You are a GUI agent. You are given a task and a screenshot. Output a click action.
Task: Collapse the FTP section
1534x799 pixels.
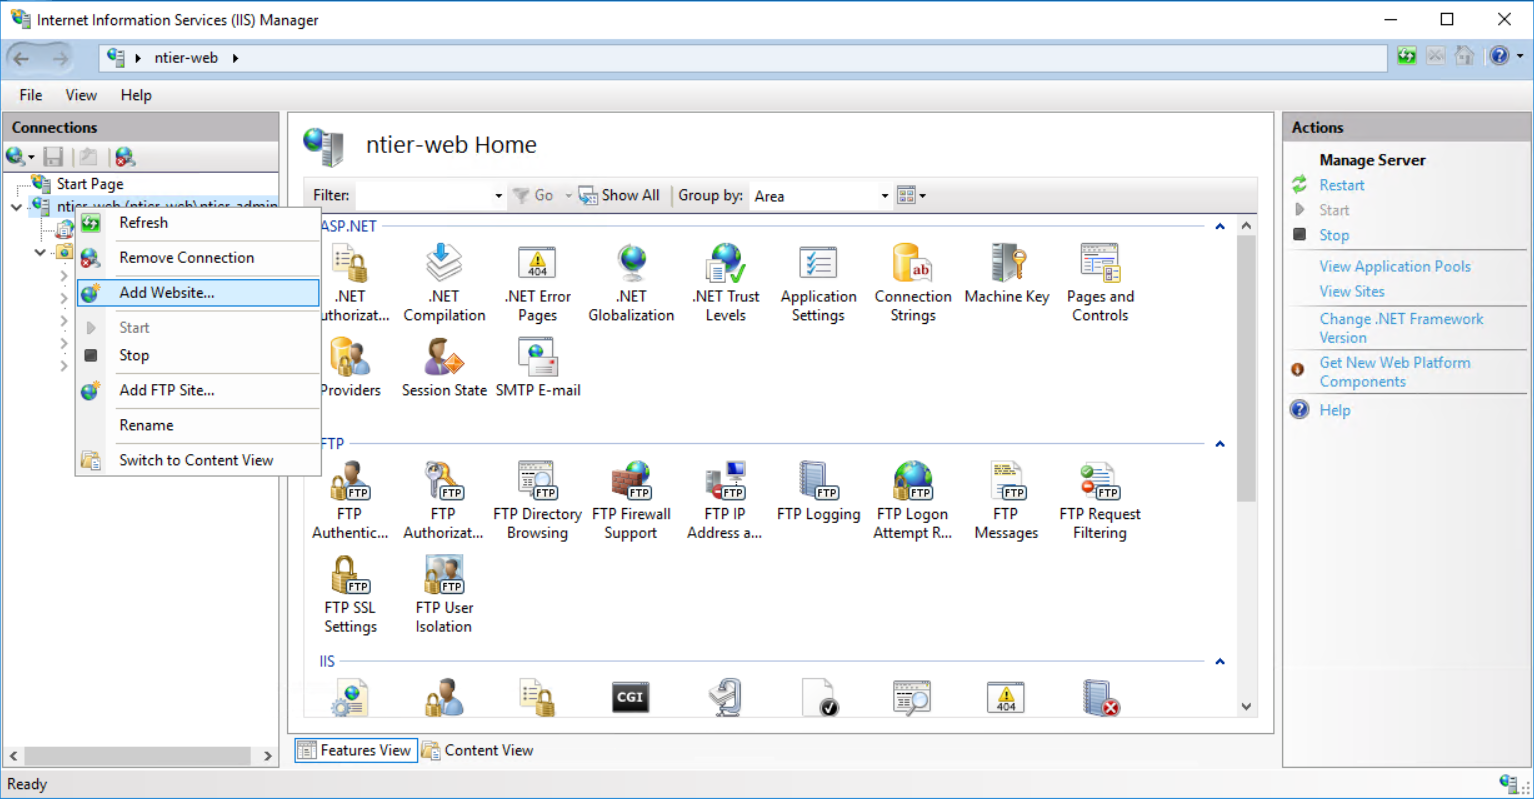coord(1219,443)
